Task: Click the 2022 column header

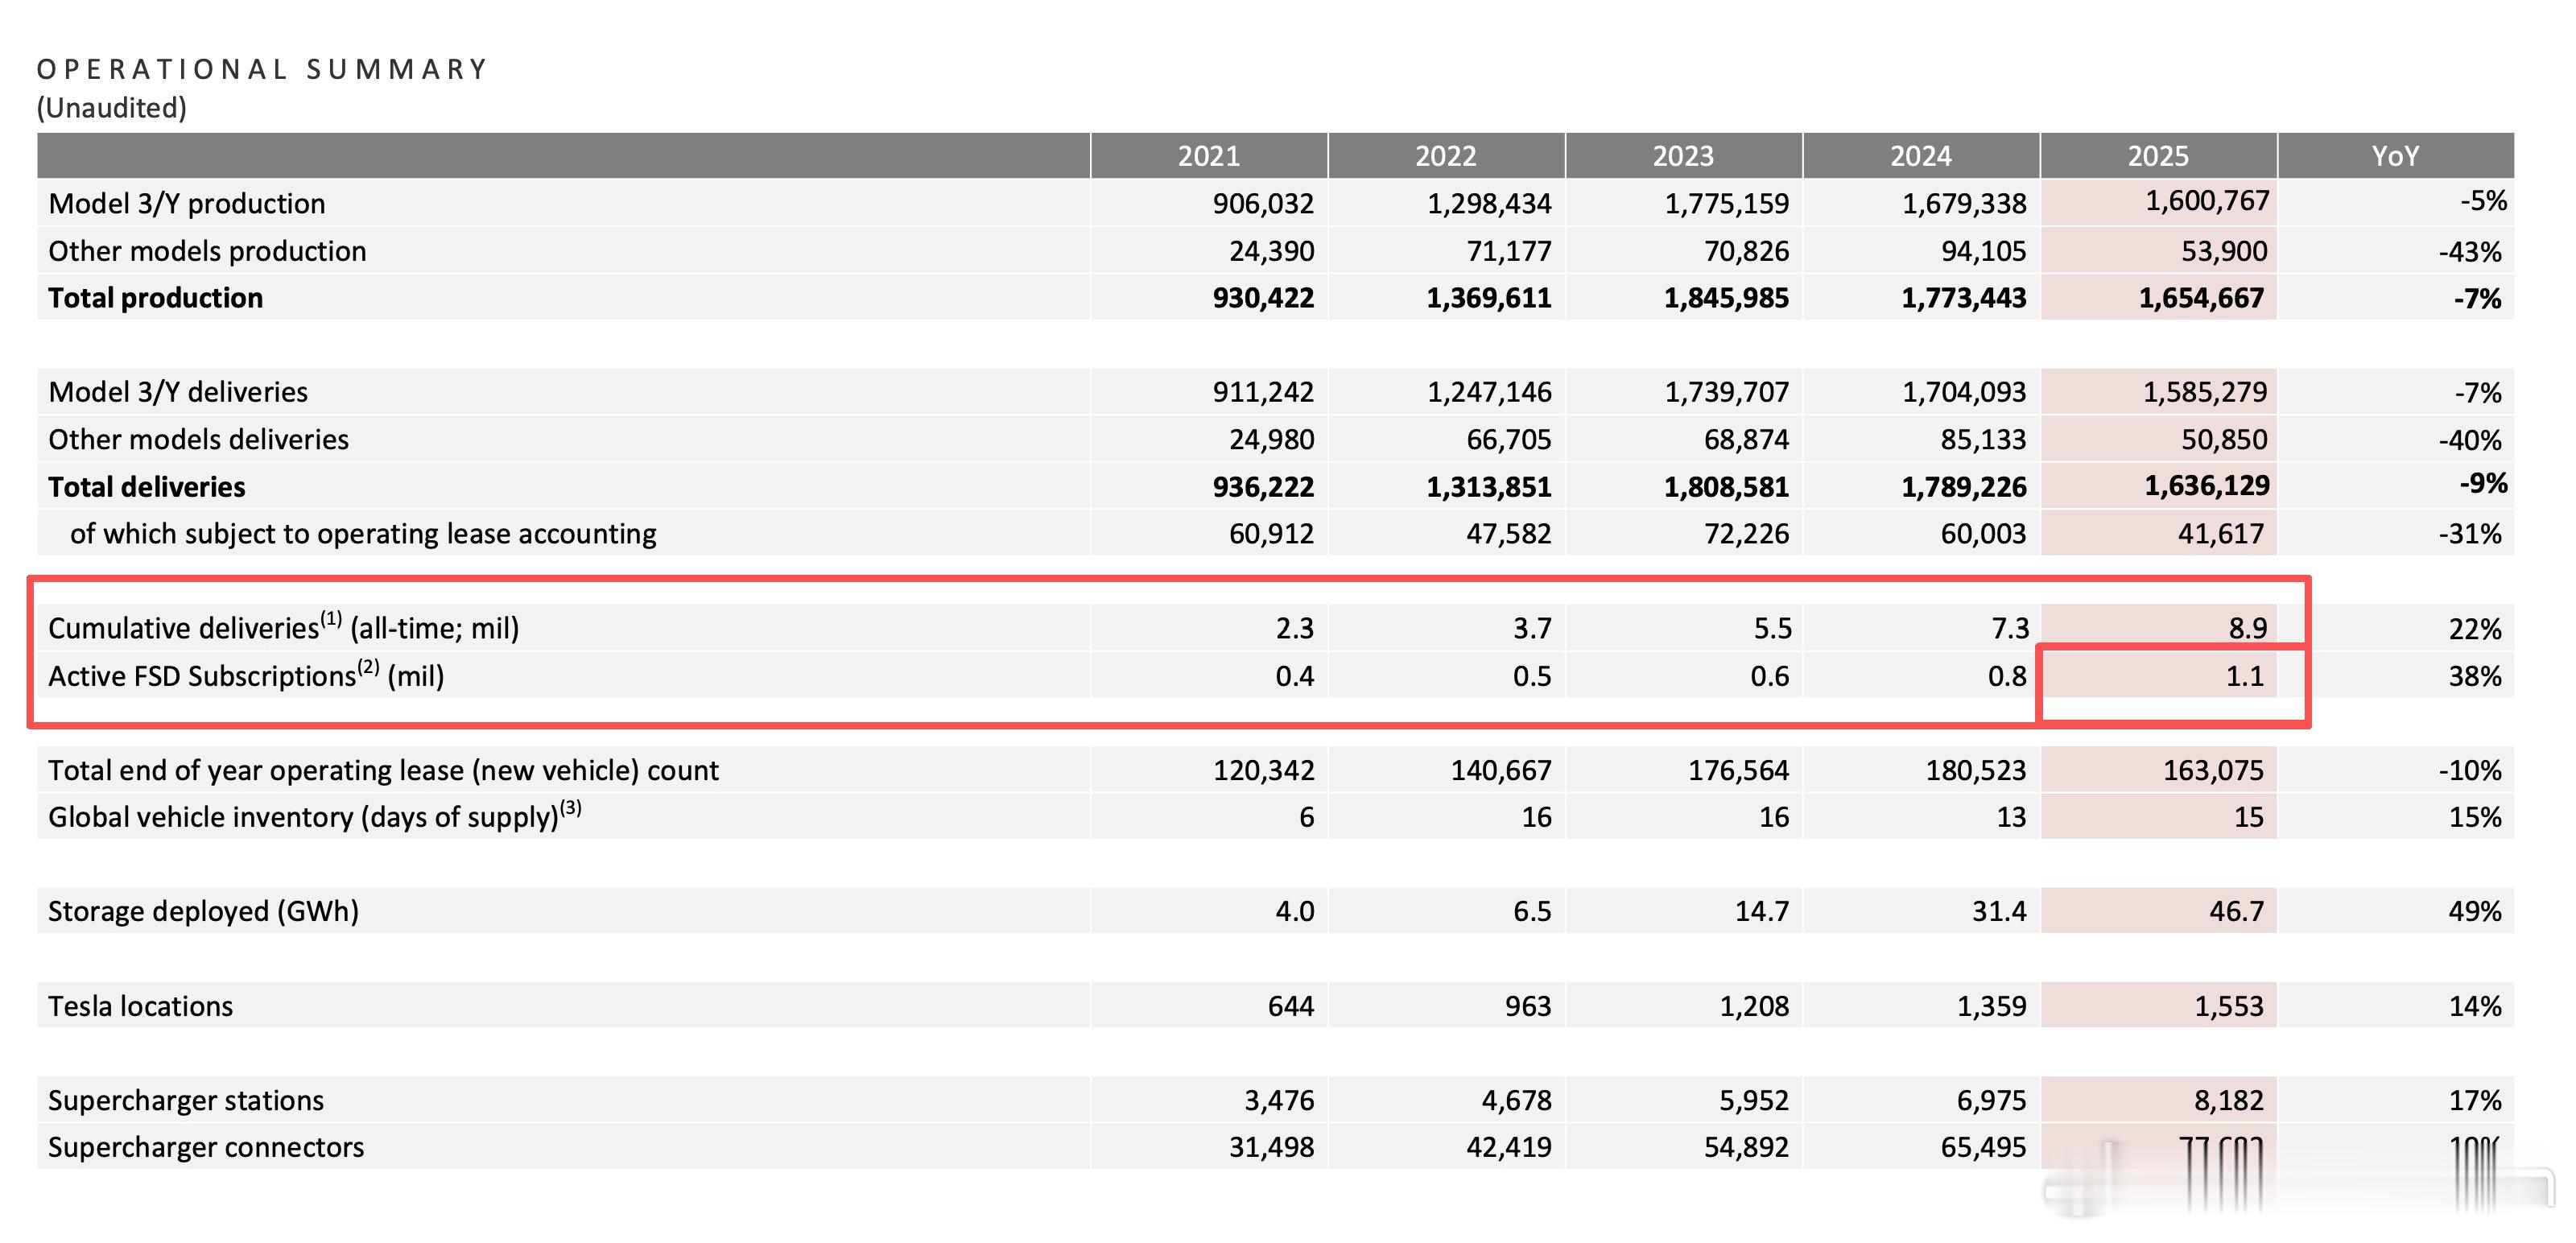Action: pos(1445,156)
